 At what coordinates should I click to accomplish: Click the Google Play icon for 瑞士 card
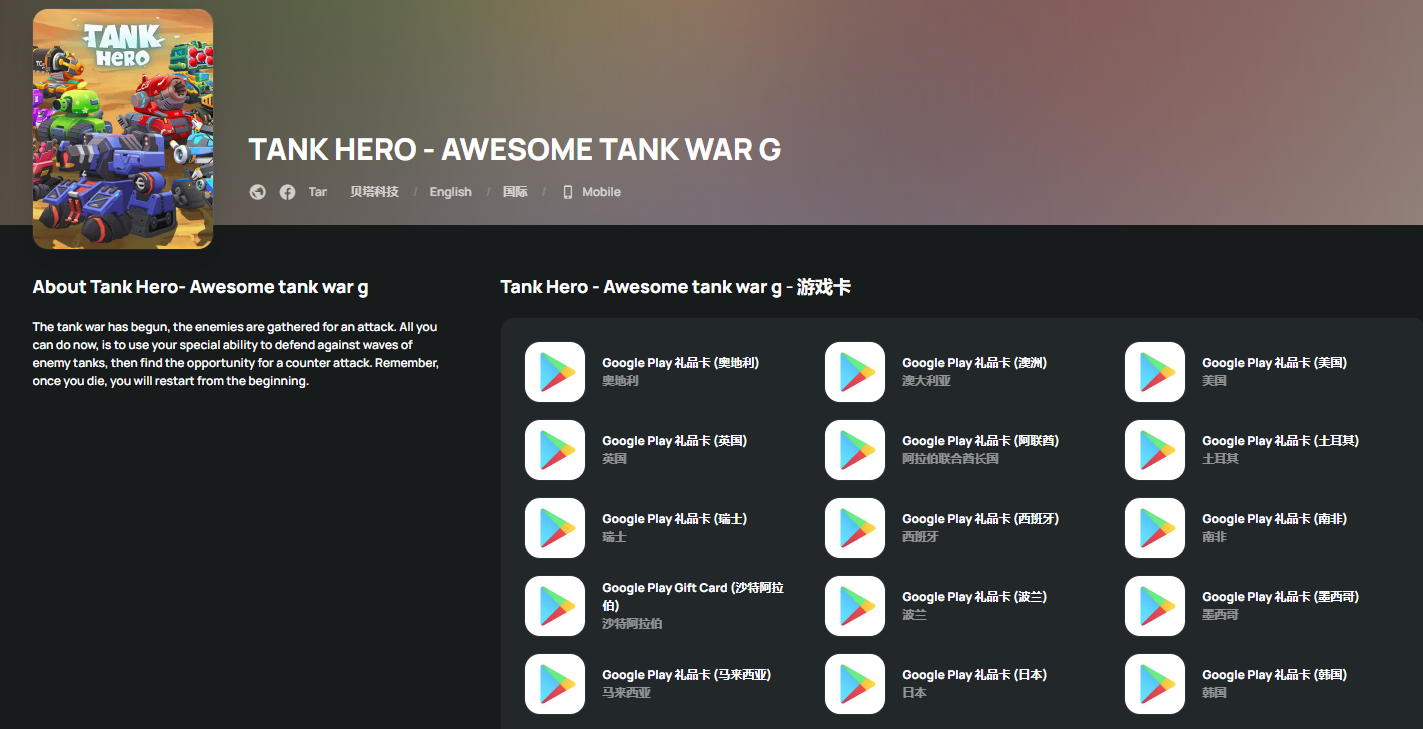[555, 528]
